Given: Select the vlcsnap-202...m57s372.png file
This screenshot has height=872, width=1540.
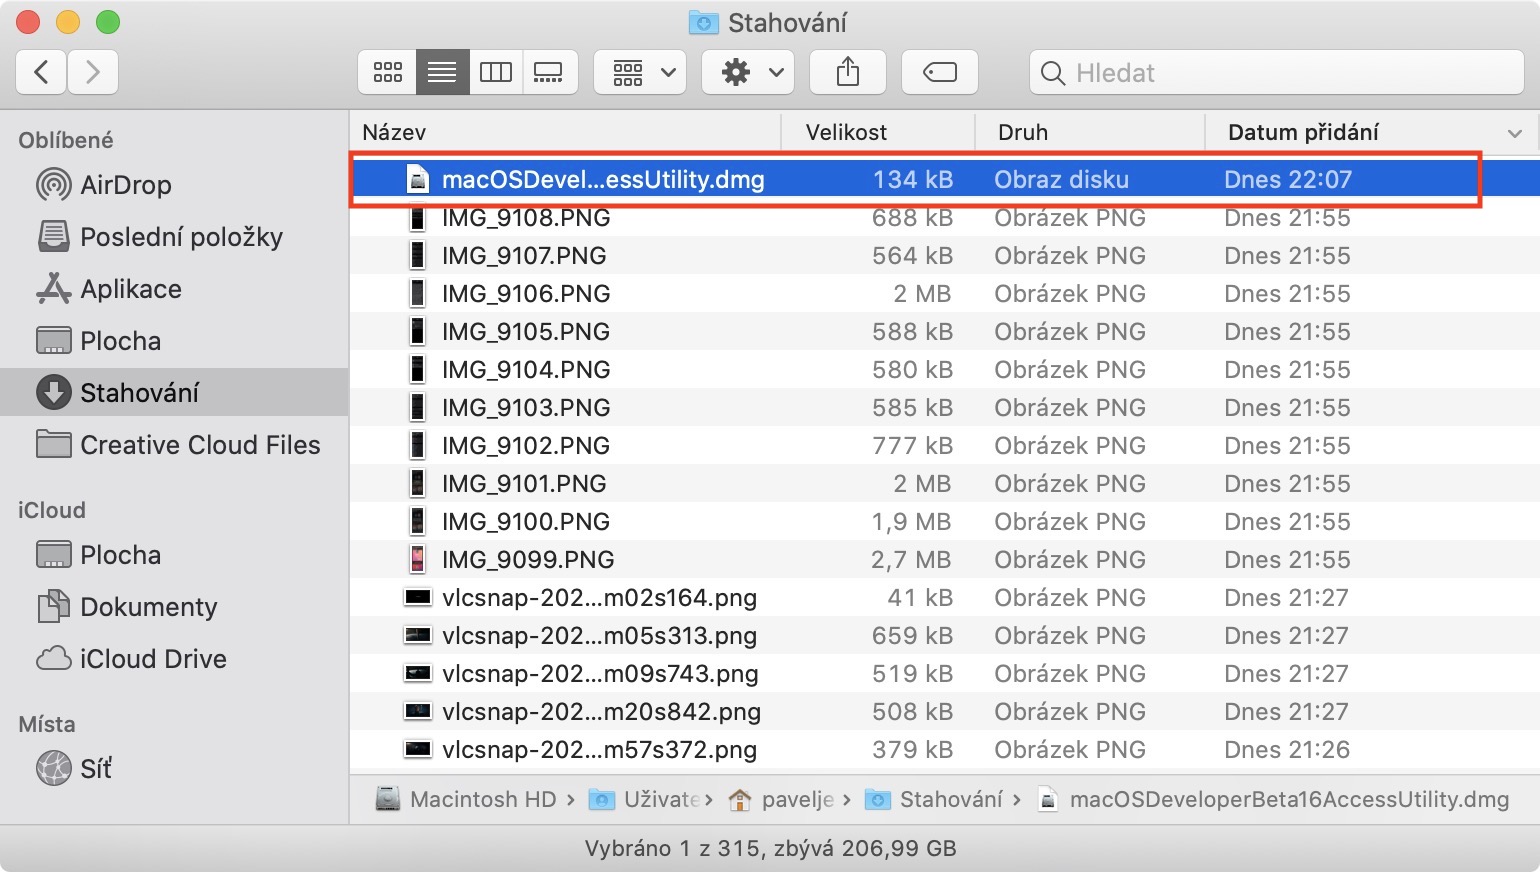Looking at the screenshot, I should click(945, 750).
